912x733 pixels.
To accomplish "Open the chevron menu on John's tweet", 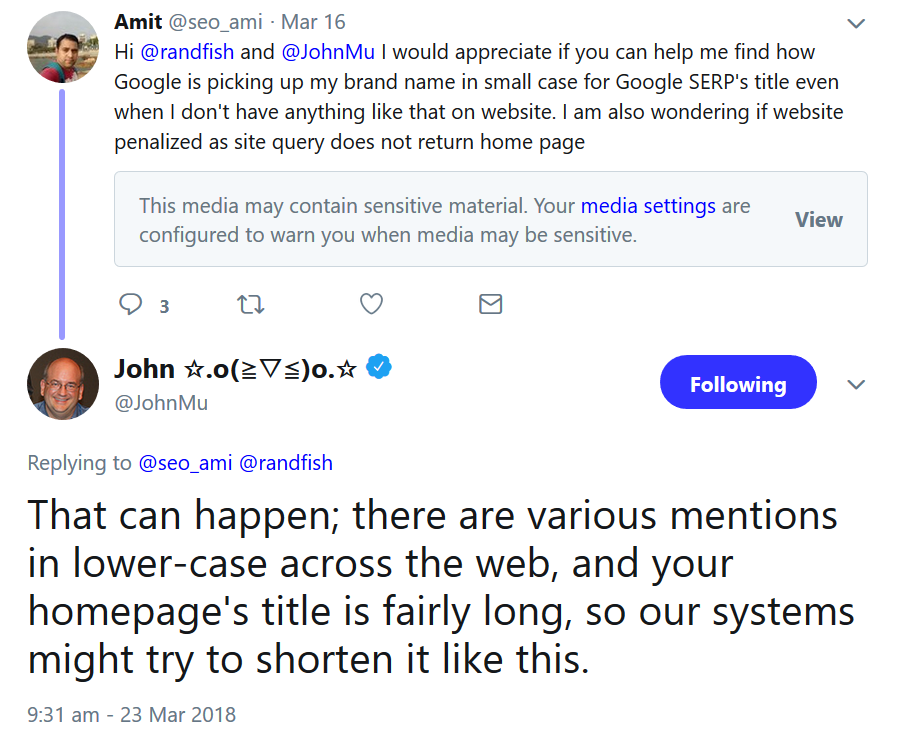I will pos(856,384).
